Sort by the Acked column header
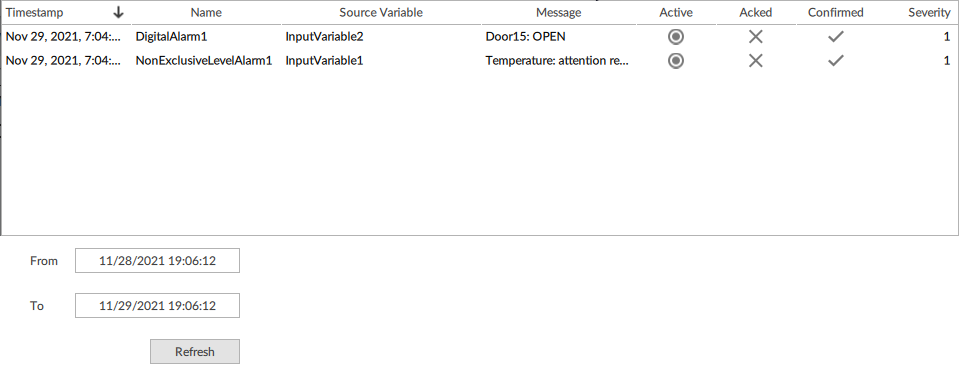Image resolution: width=960 pixels, height=373 pixels. click(756, 12)
